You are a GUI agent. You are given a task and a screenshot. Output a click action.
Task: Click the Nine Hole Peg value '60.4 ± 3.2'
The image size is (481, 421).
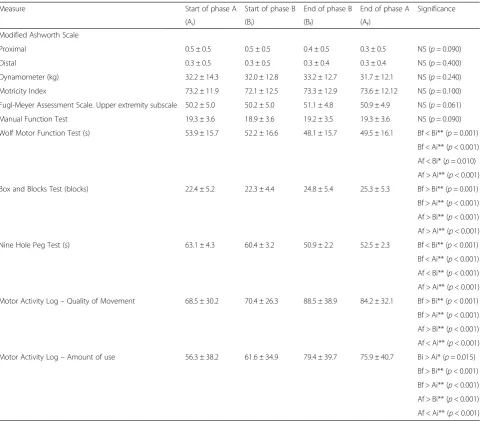259,245
